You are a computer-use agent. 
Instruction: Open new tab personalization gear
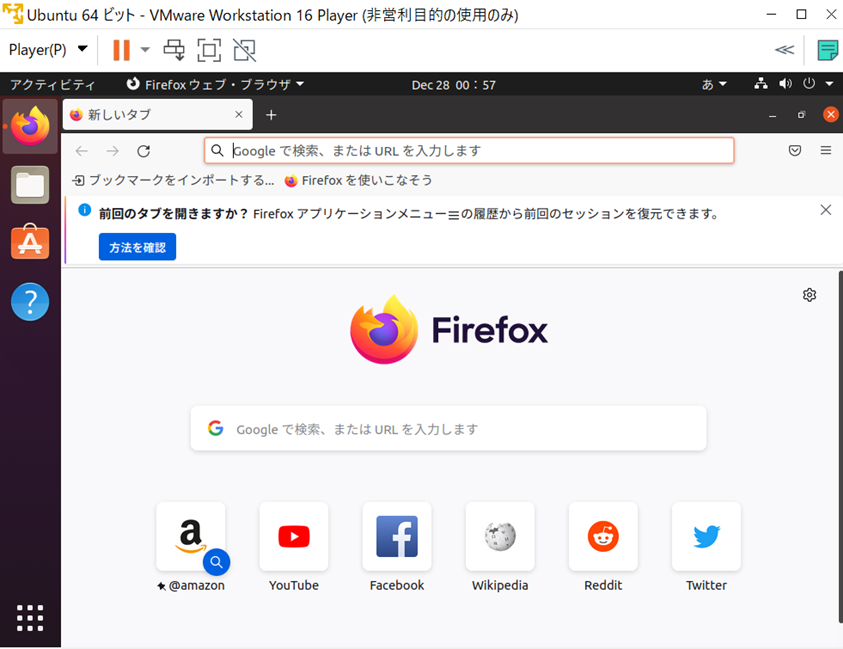click(x=809, y=295)
